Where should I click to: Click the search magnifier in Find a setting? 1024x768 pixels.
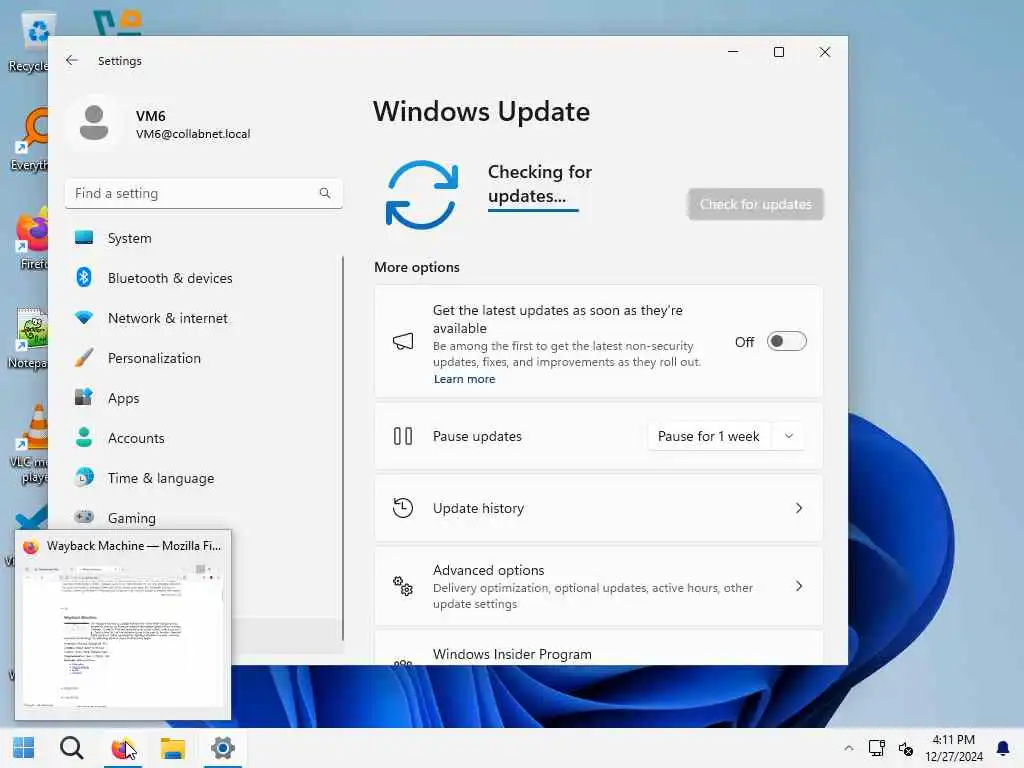[x=325, y=193]
